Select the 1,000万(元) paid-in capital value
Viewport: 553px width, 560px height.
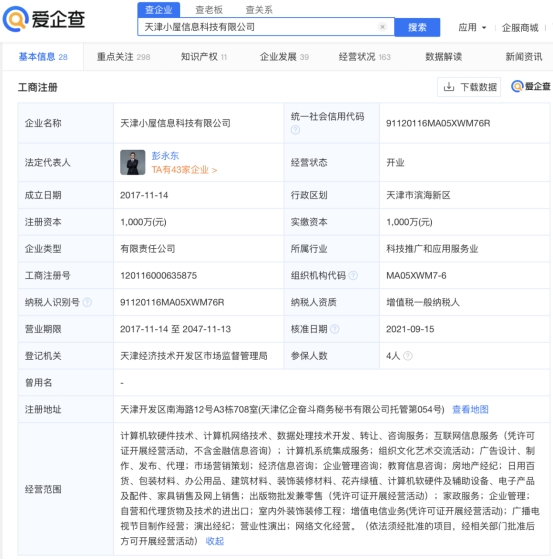coord(409,222)
